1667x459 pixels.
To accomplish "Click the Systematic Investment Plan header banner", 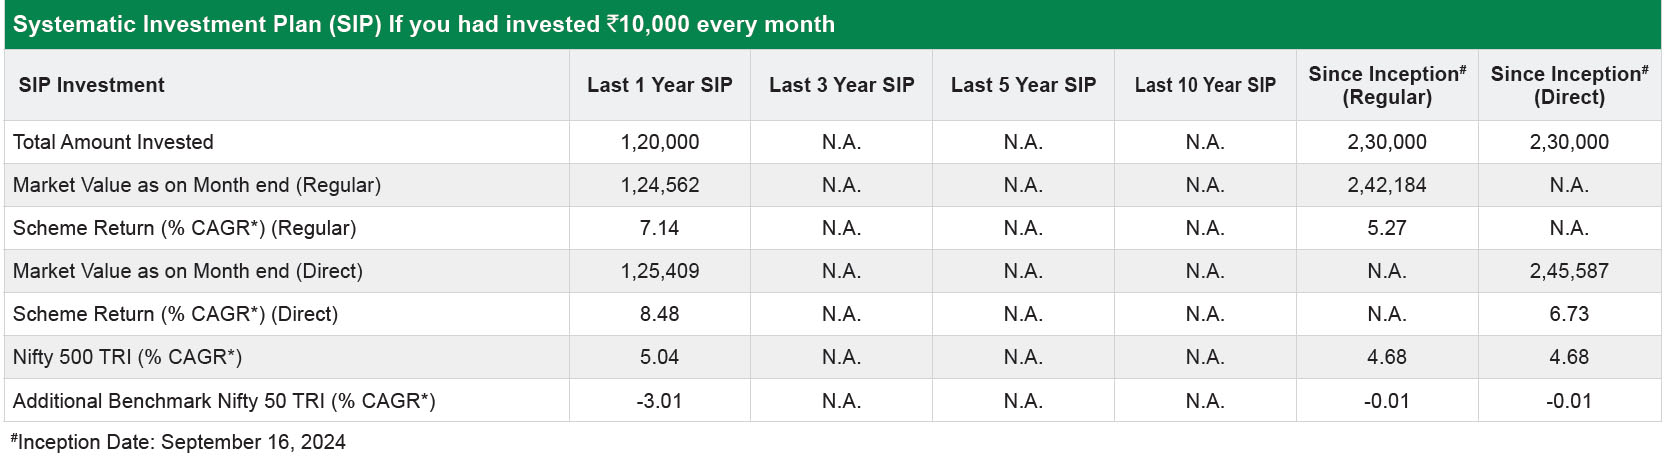I will (833, 24).
